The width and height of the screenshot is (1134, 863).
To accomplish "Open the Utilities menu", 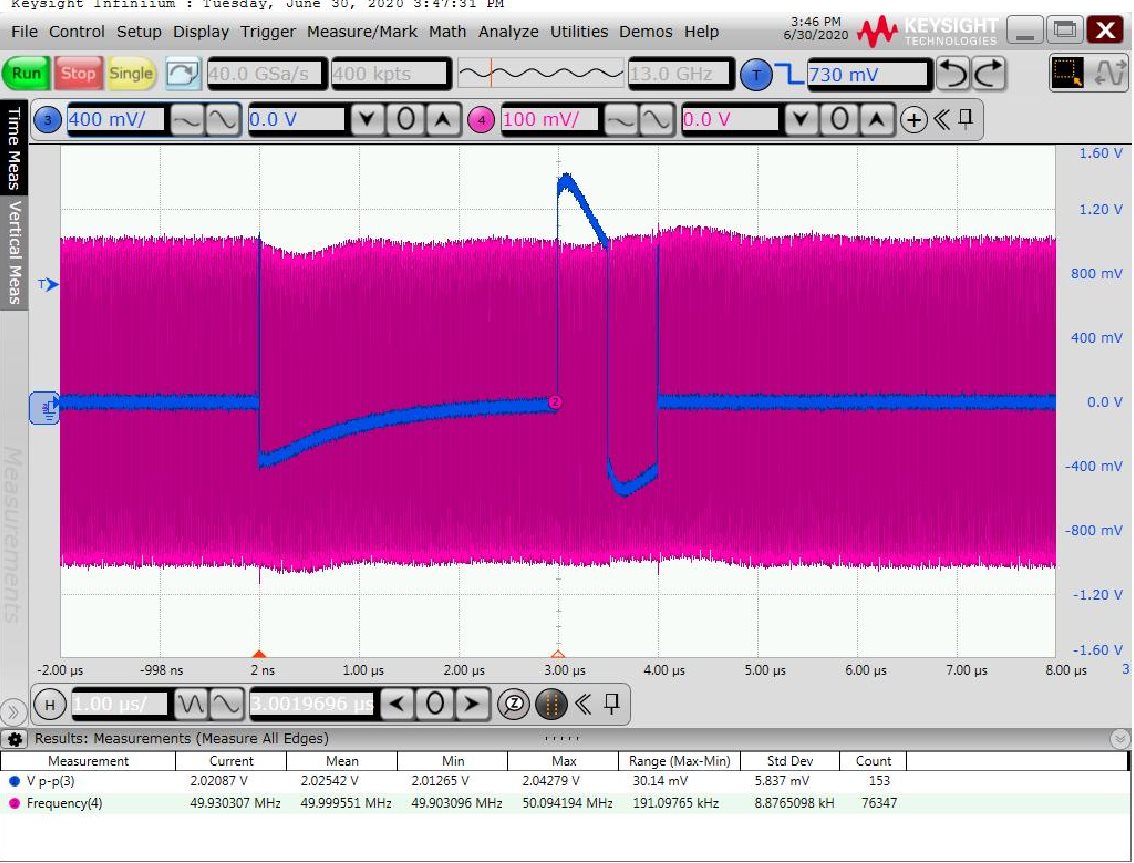I will (579, 32).
